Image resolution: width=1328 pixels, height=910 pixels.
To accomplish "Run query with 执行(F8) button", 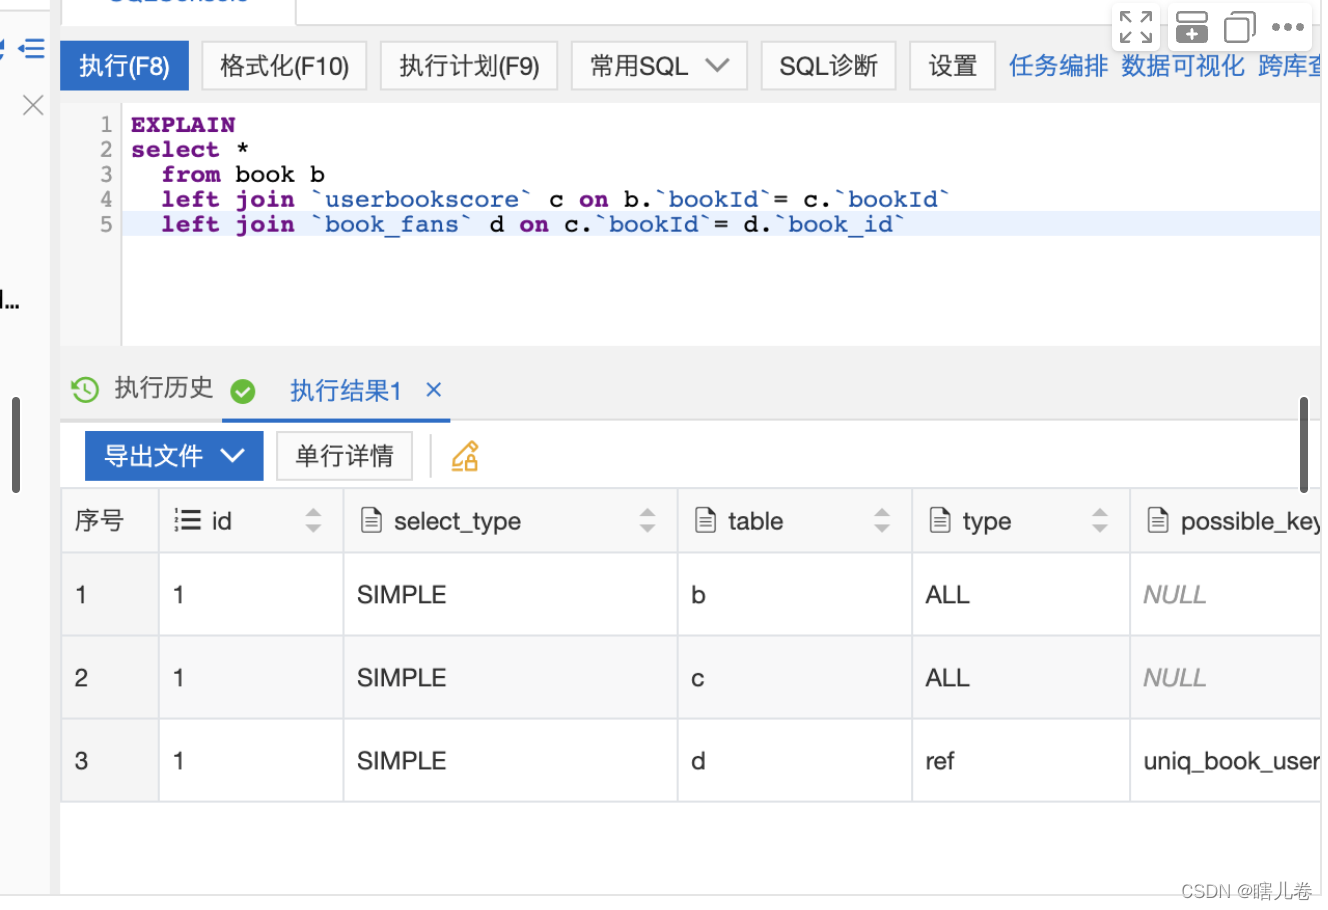I will (x=125, y=66).
